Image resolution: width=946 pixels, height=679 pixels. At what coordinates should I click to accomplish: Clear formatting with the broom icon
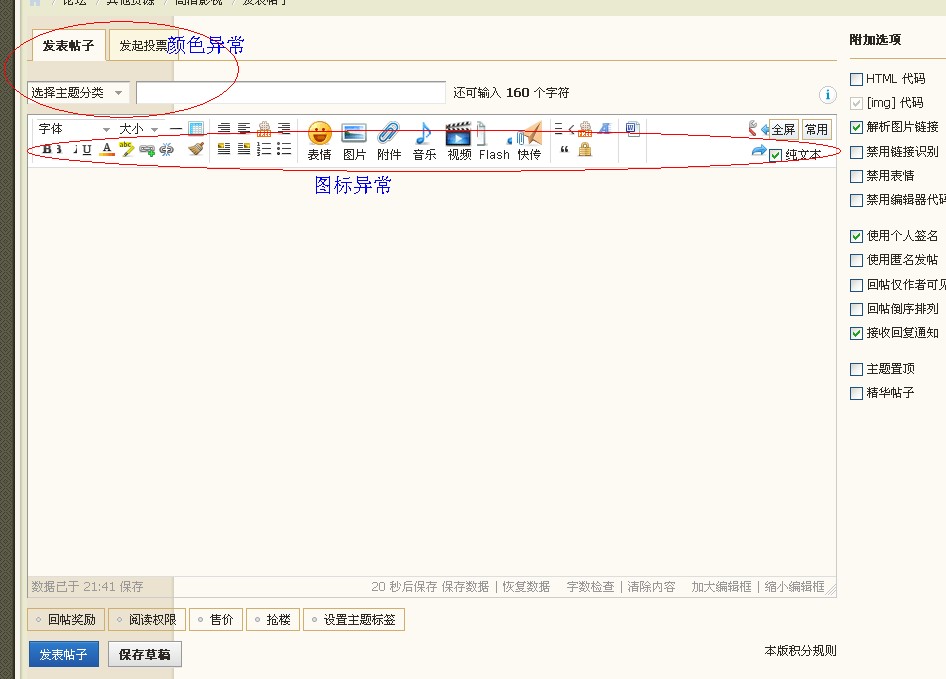point(195,148)
